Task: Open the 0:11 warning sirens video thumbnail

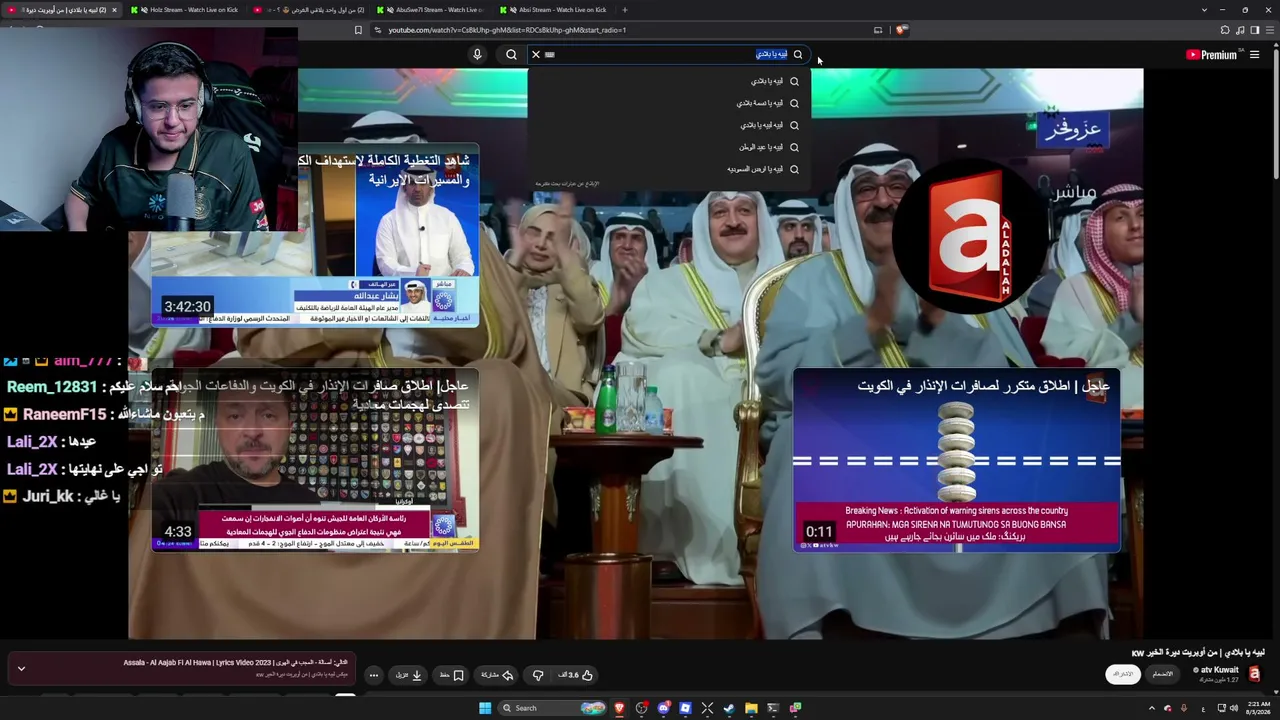Action: [957, 460]
